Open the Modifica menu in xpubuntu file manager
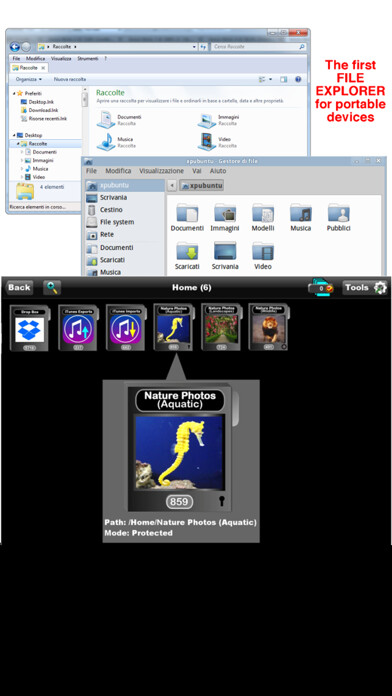This screenshot has height=696, width=392. (x=118, y=171)
